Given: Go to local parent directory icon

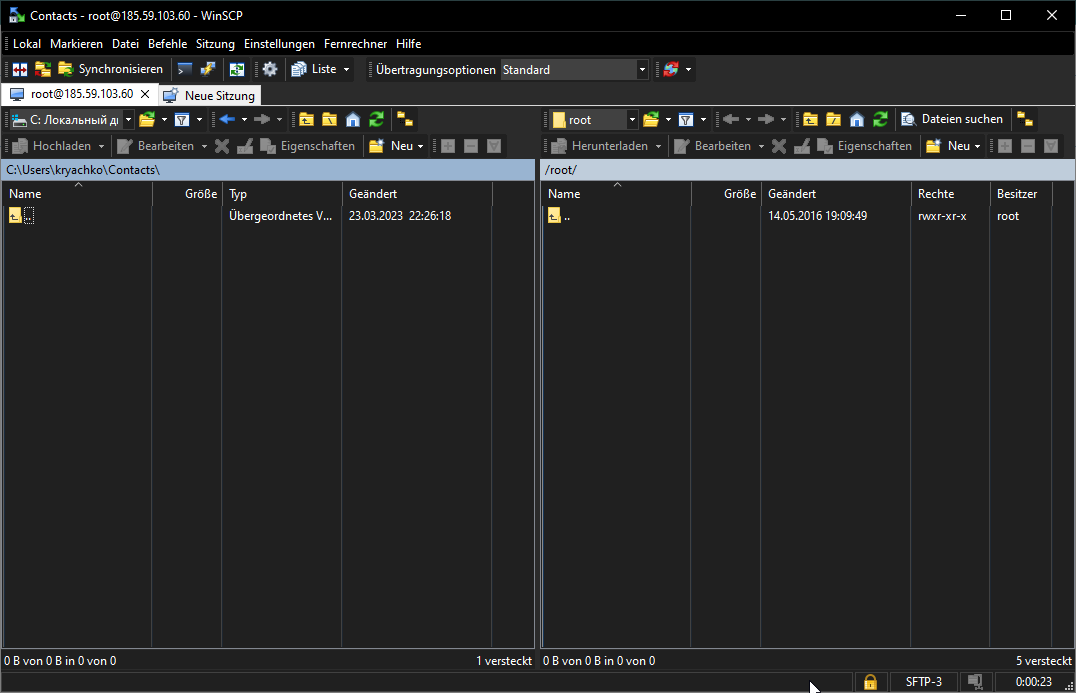Looking at the screenshot, I should (x=306, y=120).
